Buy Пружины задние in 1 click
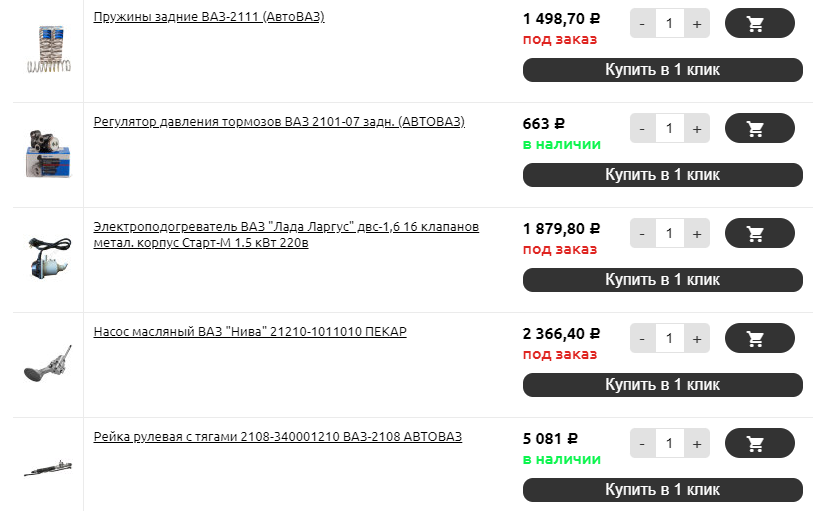The width and height of the screenshot is (826, 511). pos(662,70)
